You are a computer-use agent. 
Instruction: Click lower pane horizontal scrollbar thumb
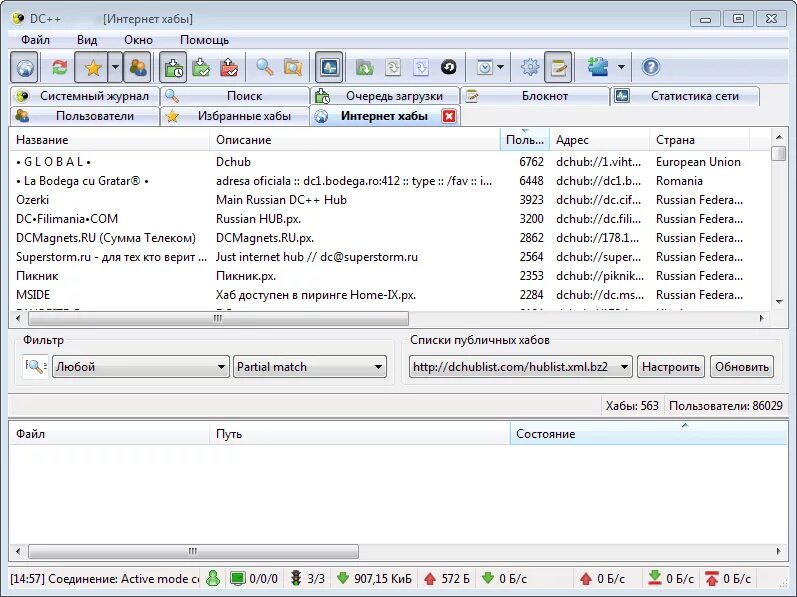coord(193,551)
